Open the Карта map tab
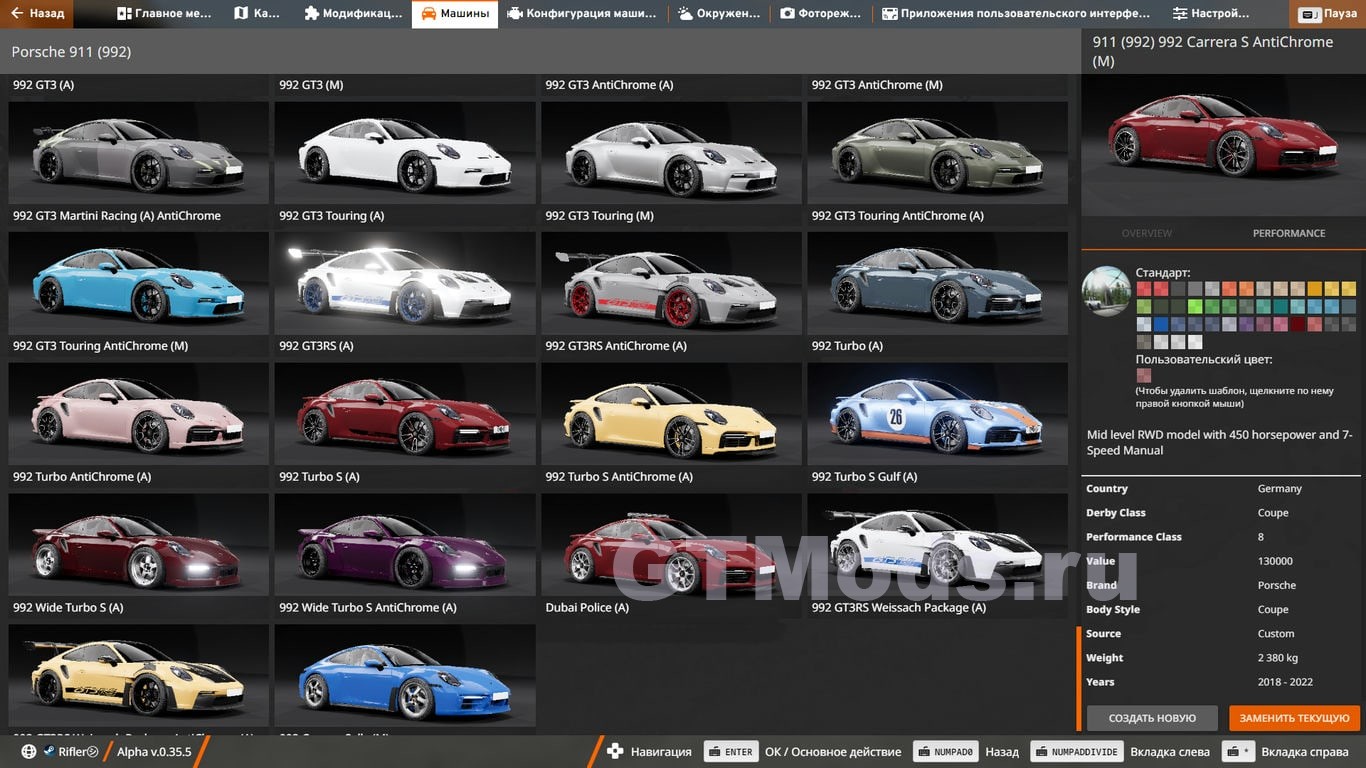 pyautogui.click(x=257, y=14)
